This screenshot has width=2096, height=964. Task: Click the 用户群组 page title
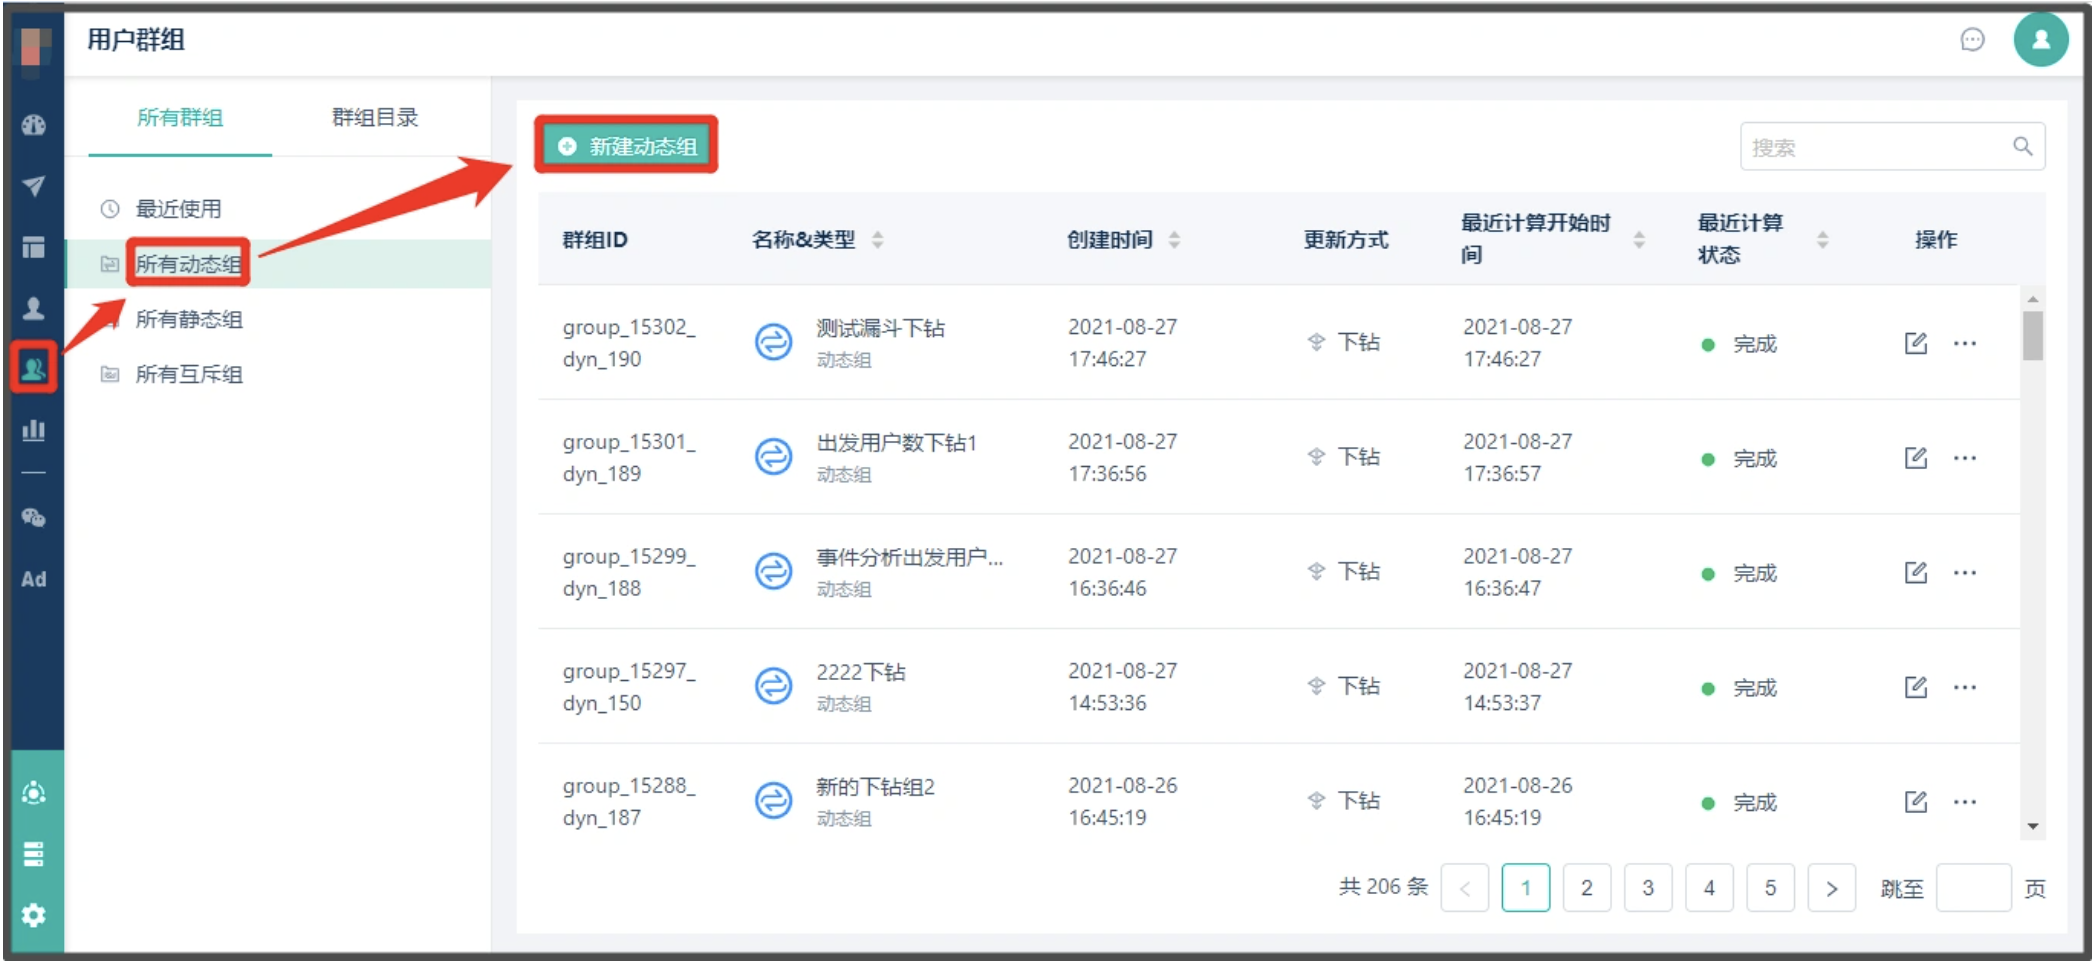click(x=136, y=40)
